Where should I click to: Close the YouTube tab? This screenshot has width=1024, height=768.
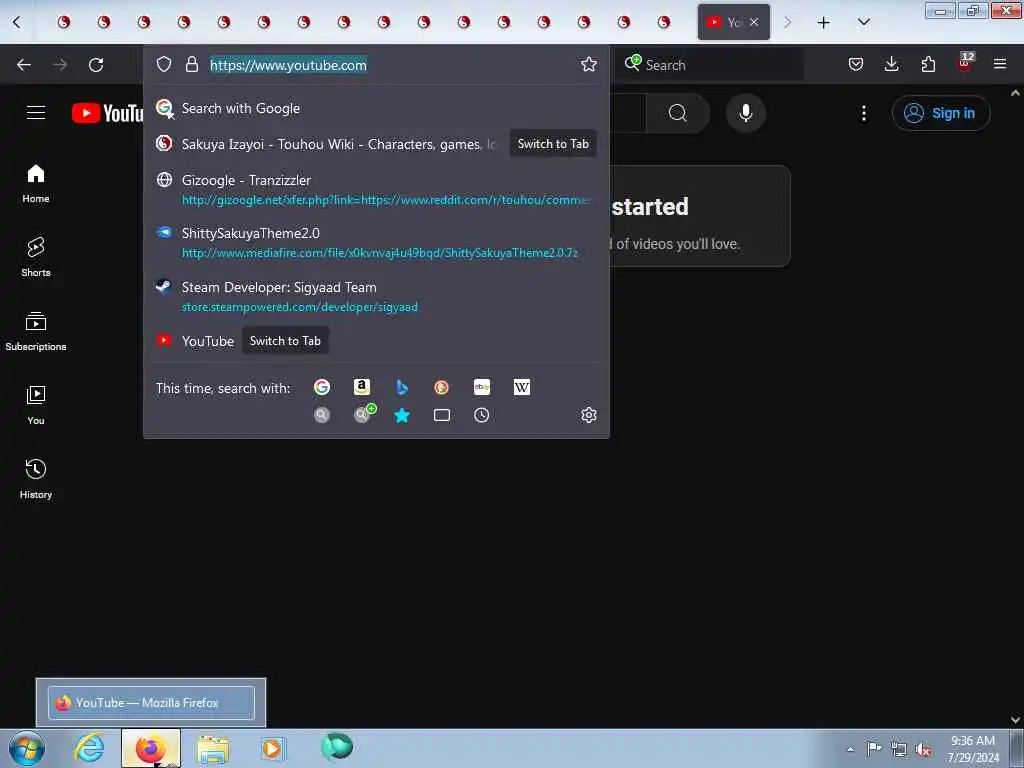754,22
